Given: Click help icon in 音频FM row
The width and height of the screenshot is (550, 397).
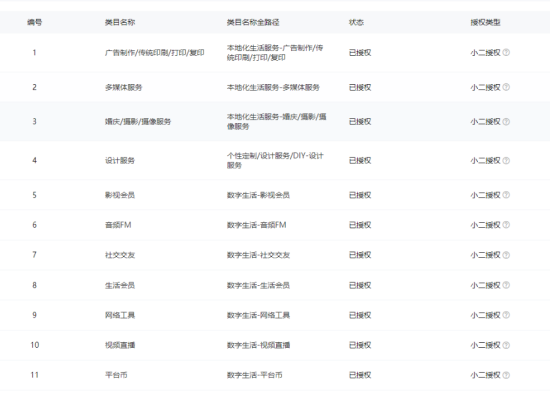Looking at the screenshot, I should (506, 225).
